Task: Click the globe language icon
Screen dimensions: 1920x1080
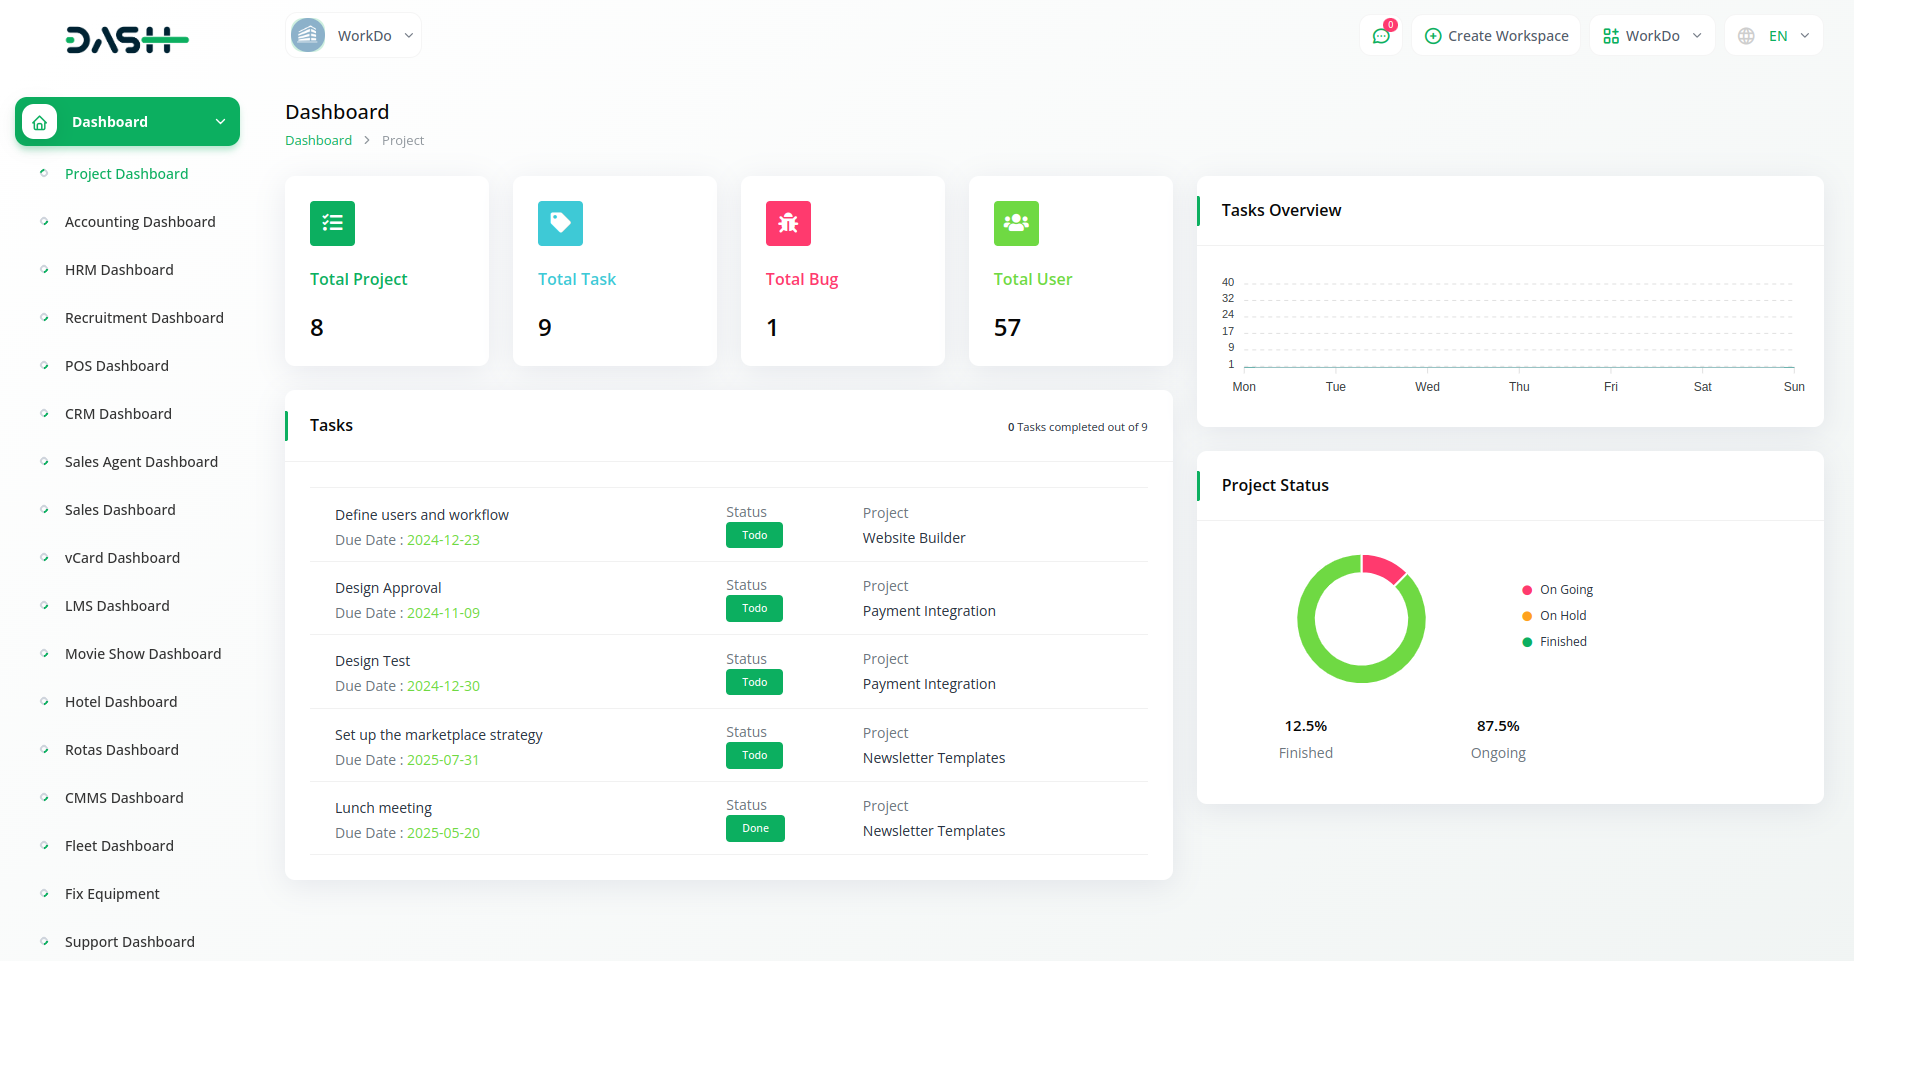Action: tap(1746, 36)
